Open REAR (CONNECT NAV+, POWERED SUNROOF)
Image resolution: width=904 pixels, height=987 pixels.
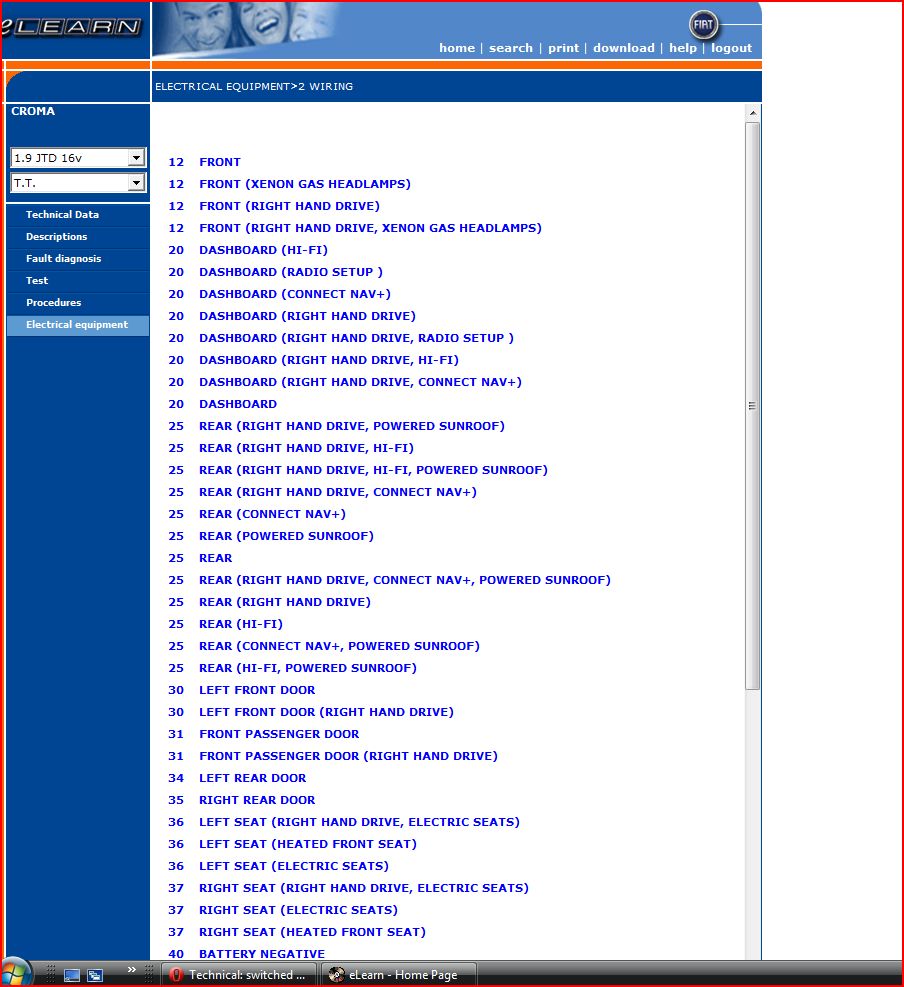click(x=339, y=646)
